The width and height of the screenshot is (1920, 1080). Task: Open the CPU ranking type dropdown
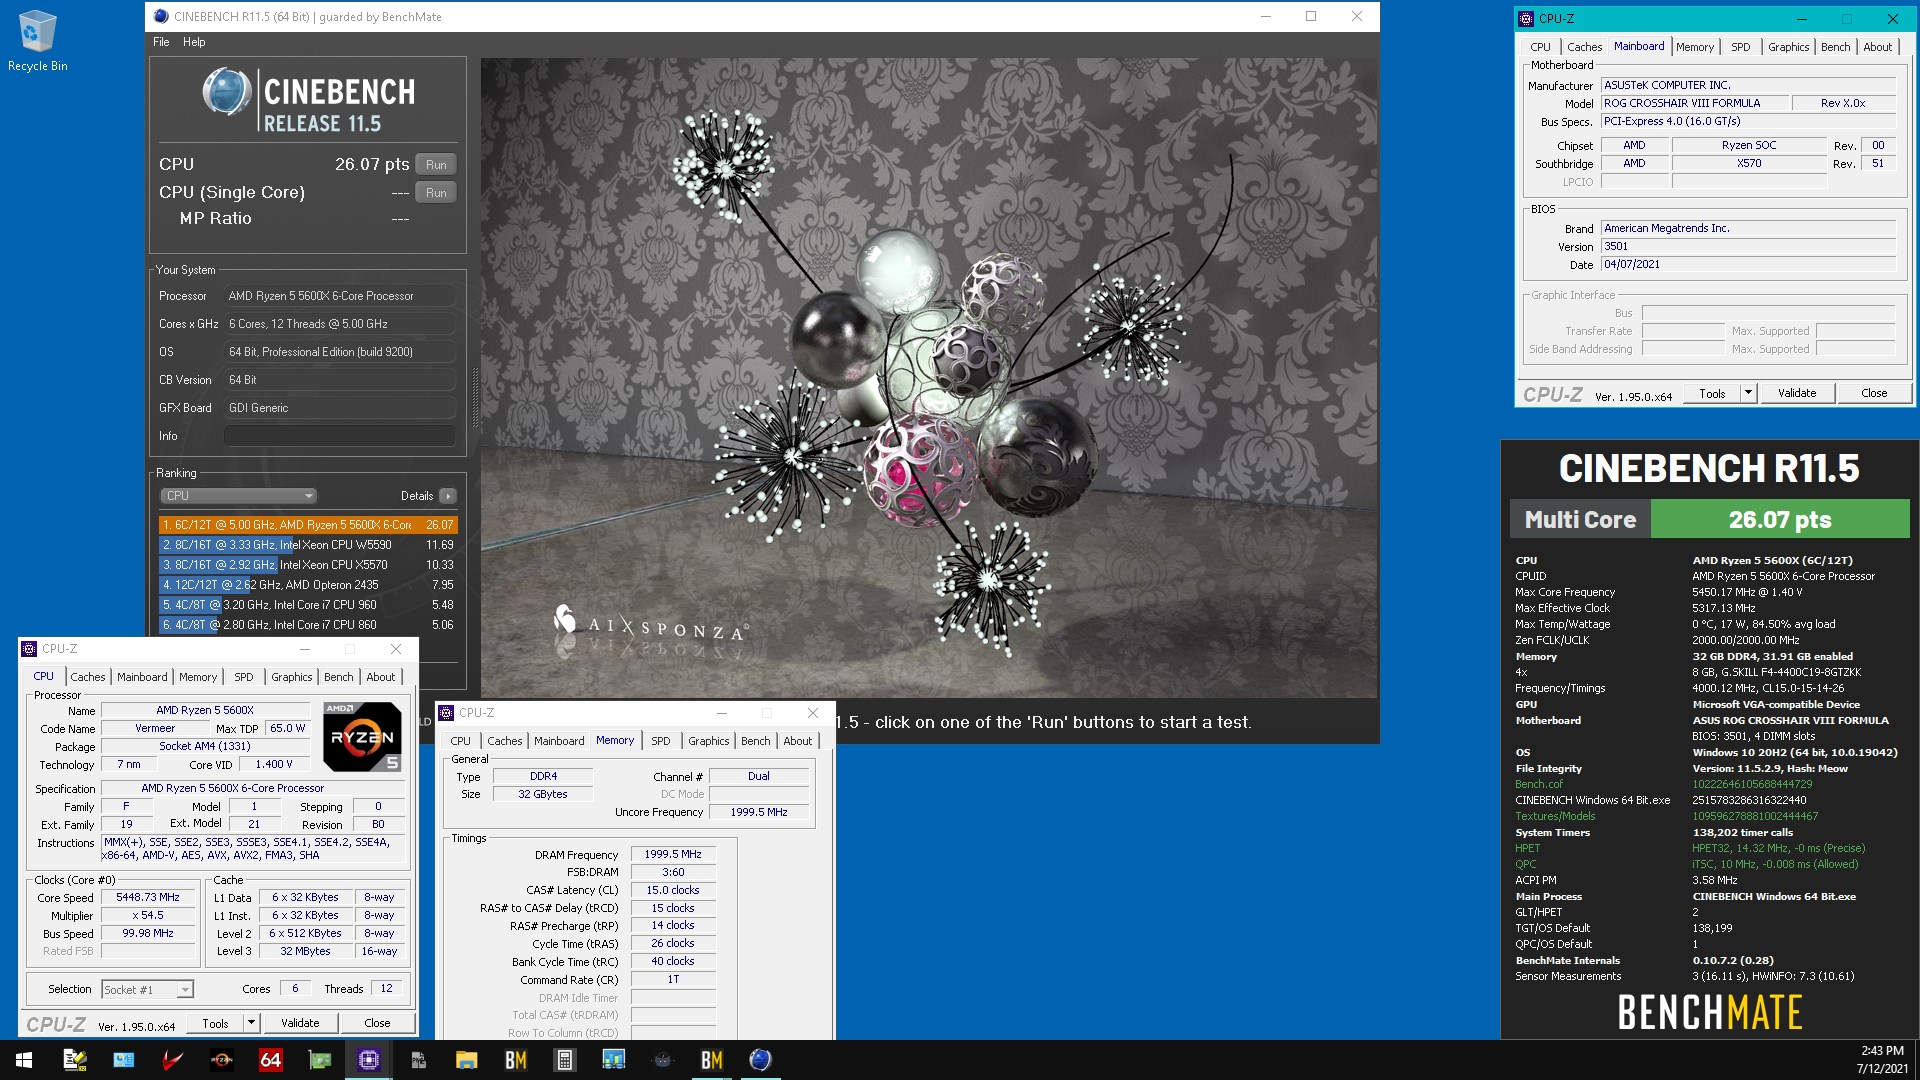pos(239,496)
